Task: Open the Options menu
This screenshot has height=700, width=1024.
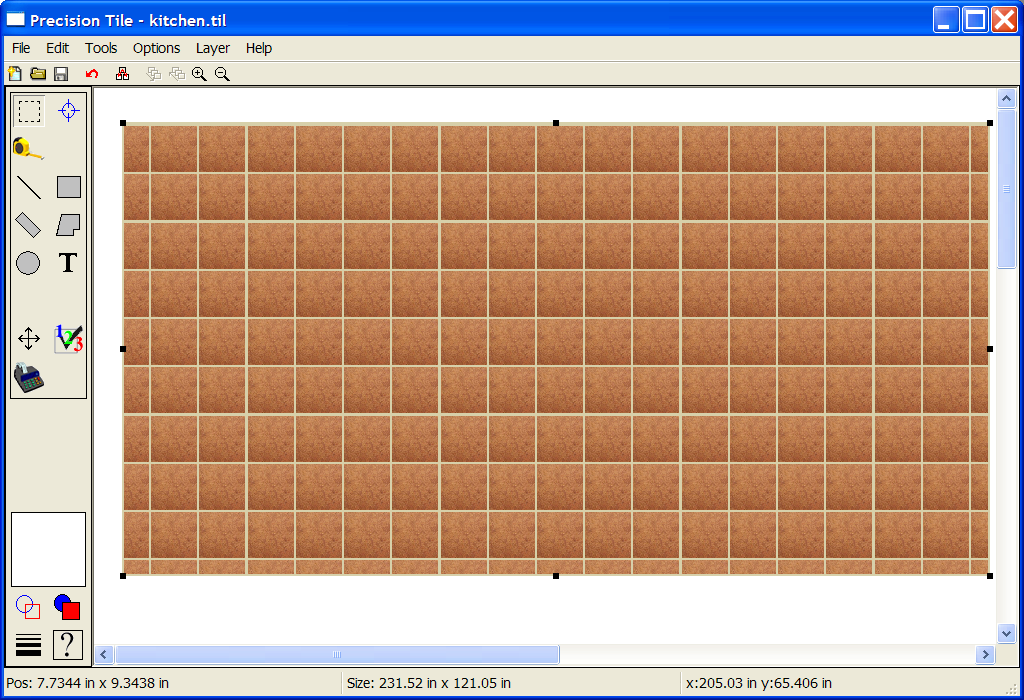Action: (156, 48)
